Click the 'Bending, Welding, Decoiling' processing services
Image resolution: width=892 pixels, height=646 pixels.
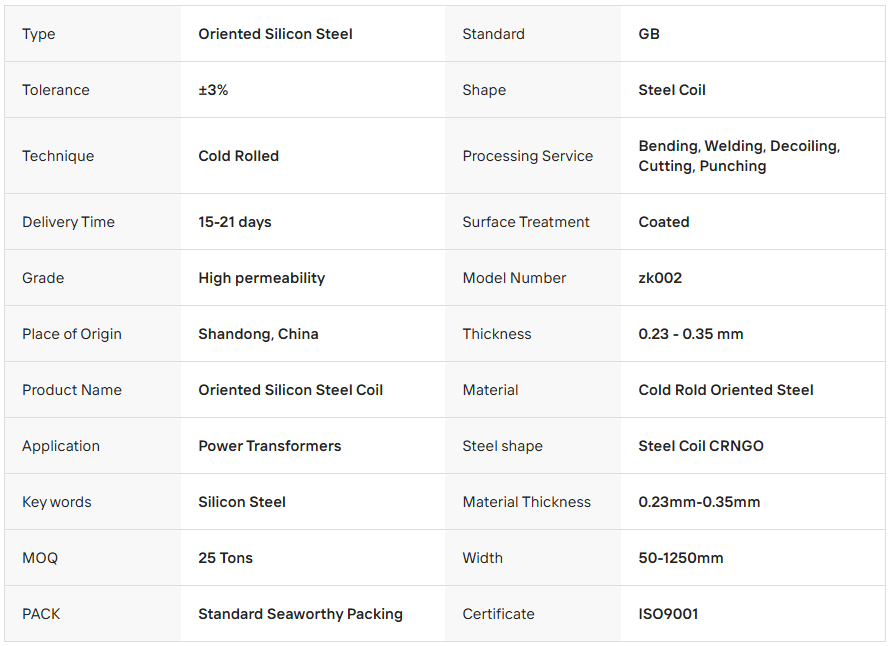coord(739,146)
